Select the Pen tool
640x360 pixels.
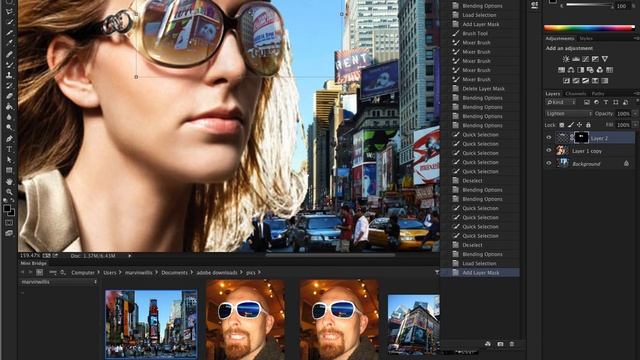(x=9, y=139)
